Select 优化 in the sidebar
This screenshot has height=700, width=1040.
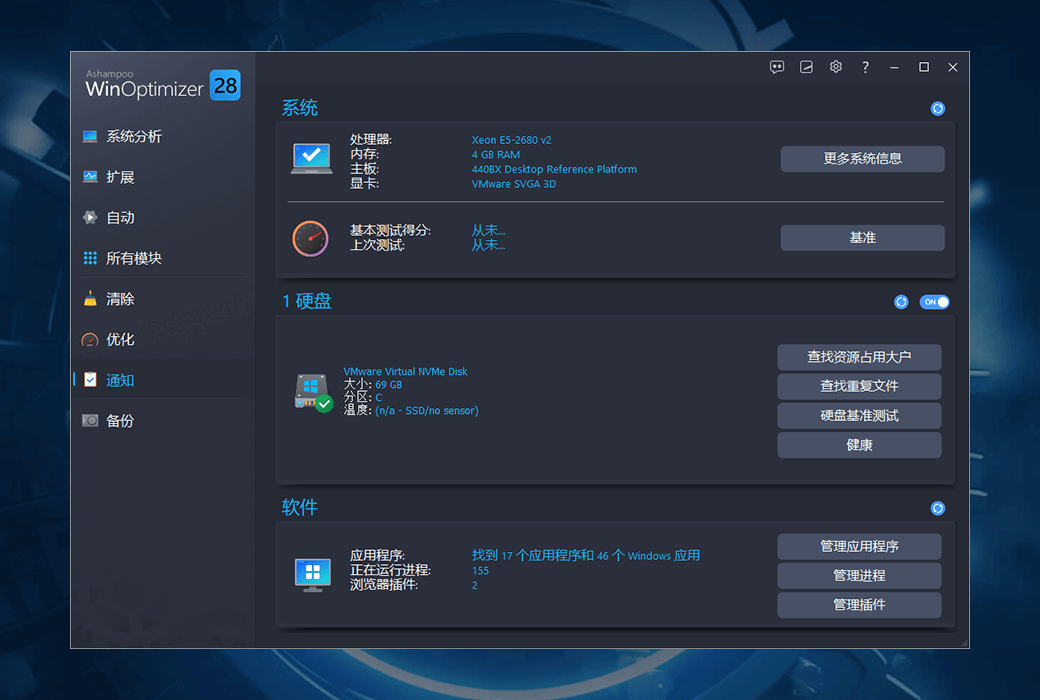(162, 340)
